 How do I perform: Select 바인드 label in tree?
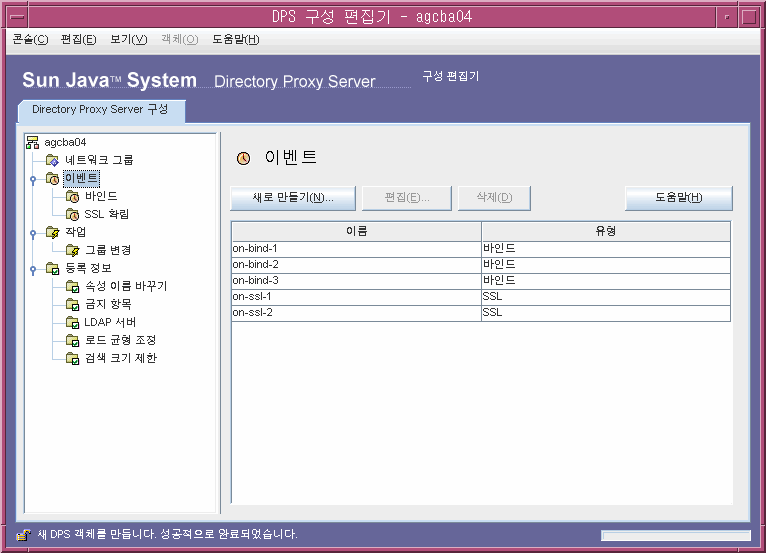click(101, 196)
